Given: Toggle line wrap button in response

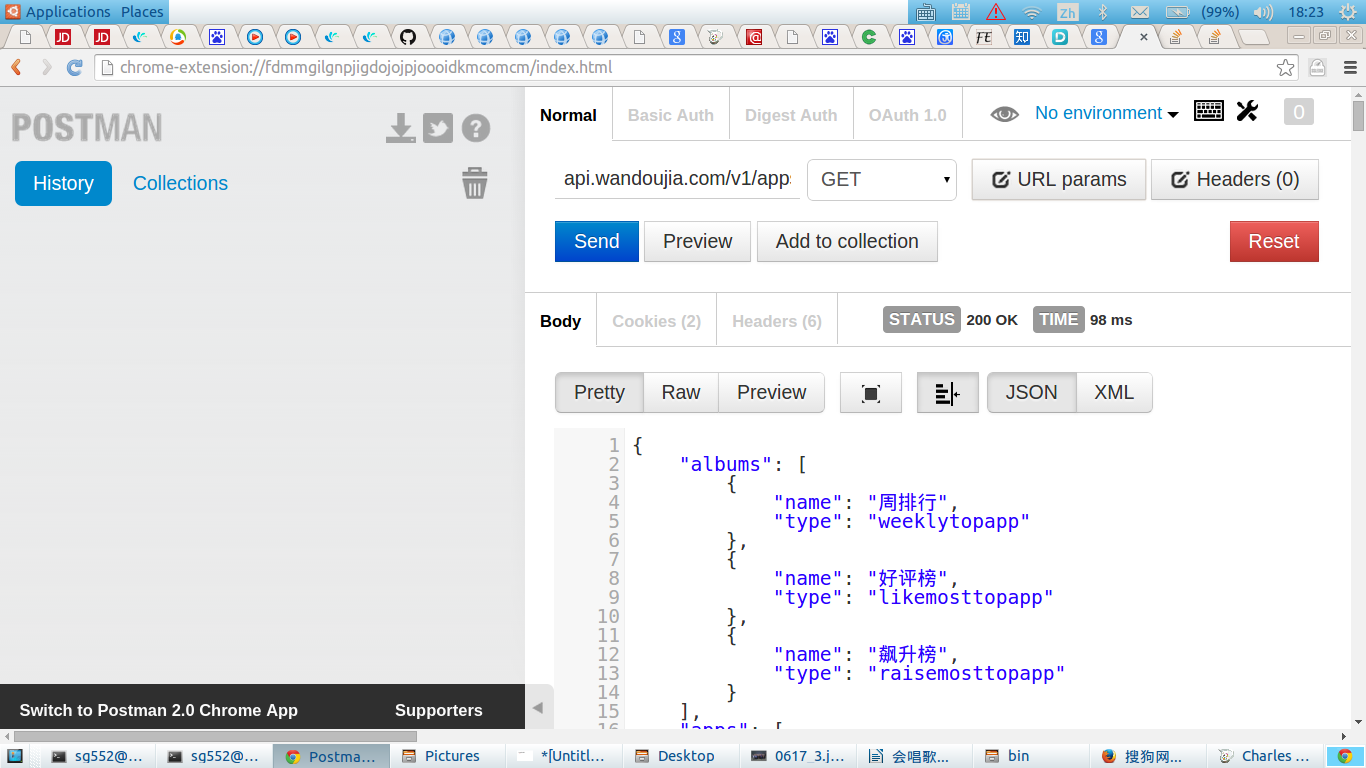Looking at the screenshot, I should tap(947, 393).
